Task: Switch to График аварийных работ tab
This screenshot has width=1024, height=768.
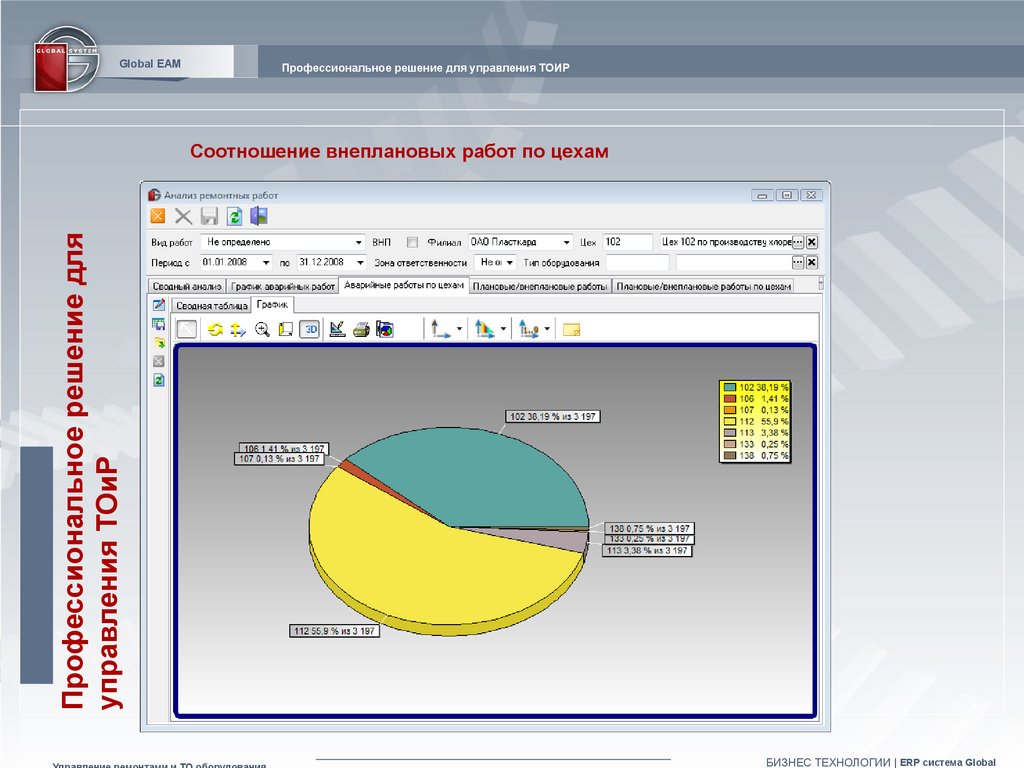Action: pos(283,286)
